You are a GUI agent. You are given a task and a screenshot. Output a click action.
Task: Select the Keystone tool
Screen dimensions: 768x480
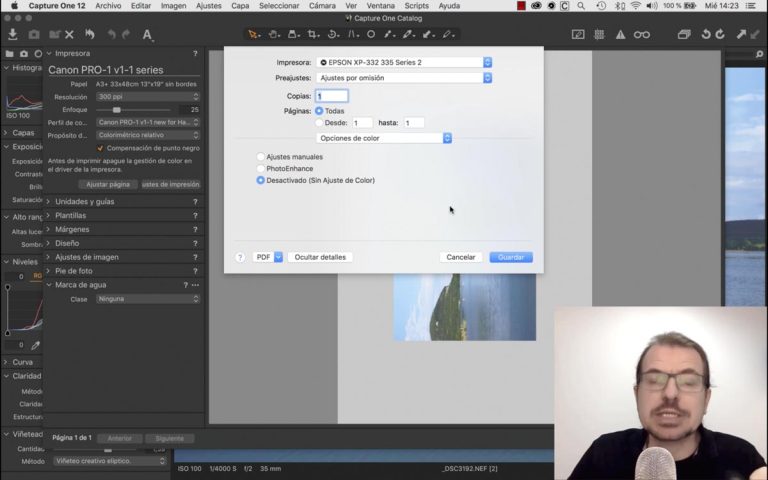(353, 34)
